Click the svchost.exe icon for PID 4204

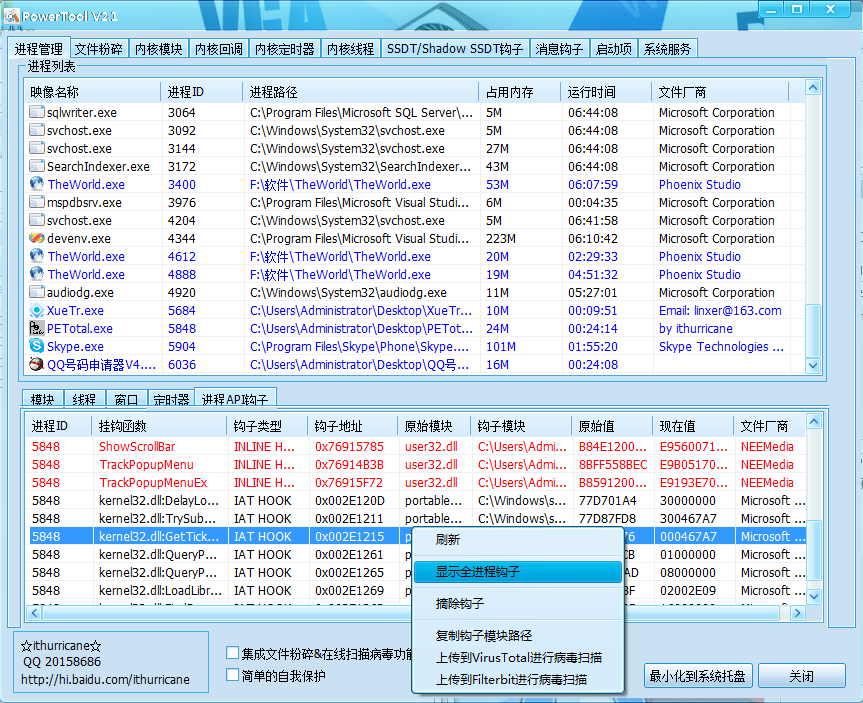click(x=36, y=220)
